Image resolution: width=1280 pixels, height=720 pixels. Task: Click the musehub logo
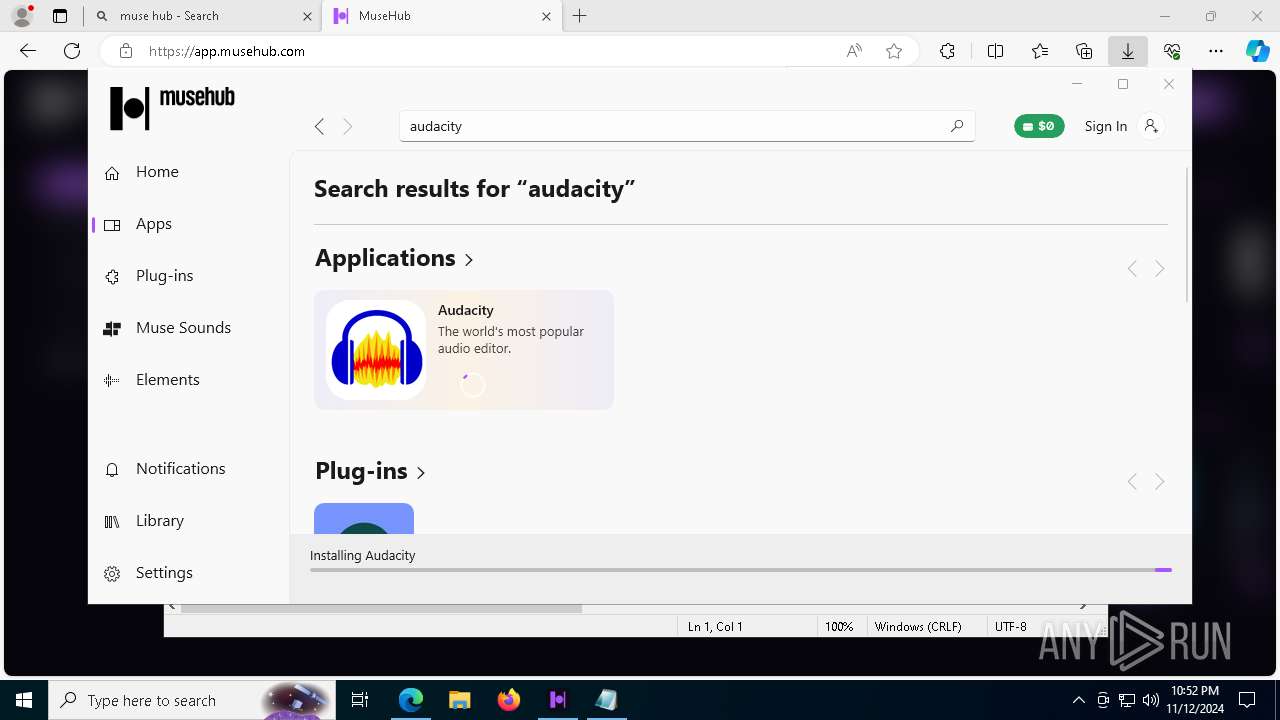pos(172,107)
